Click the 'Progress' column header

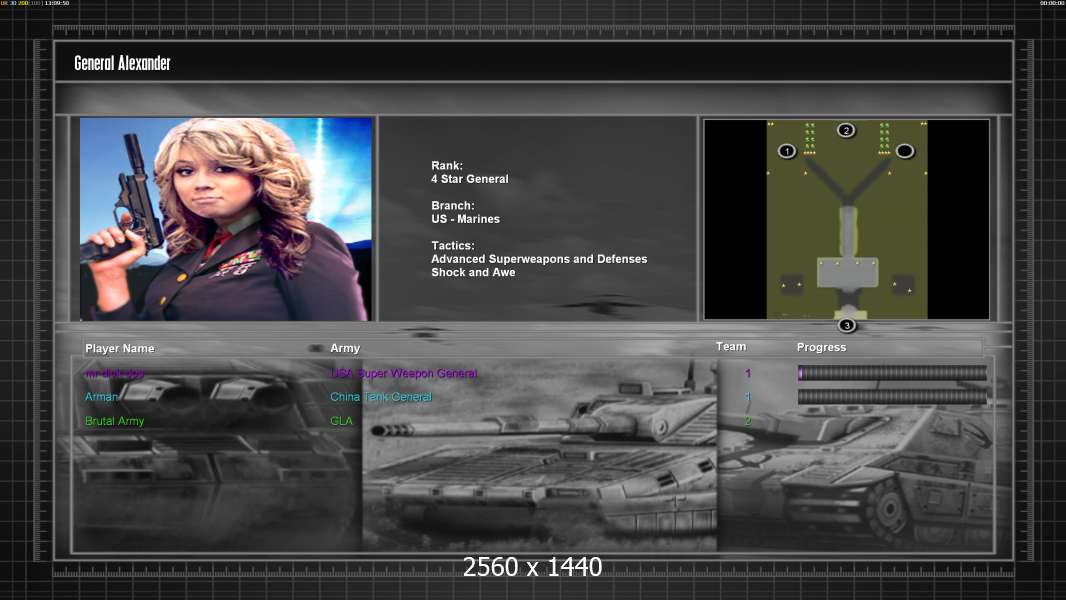click(821, 347)
